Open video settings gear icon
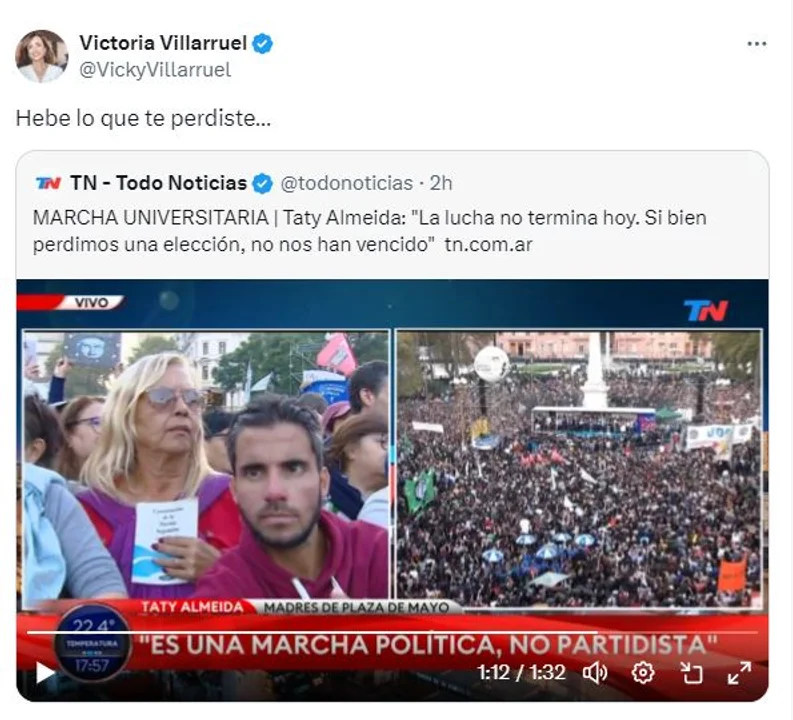 point(643,673)
